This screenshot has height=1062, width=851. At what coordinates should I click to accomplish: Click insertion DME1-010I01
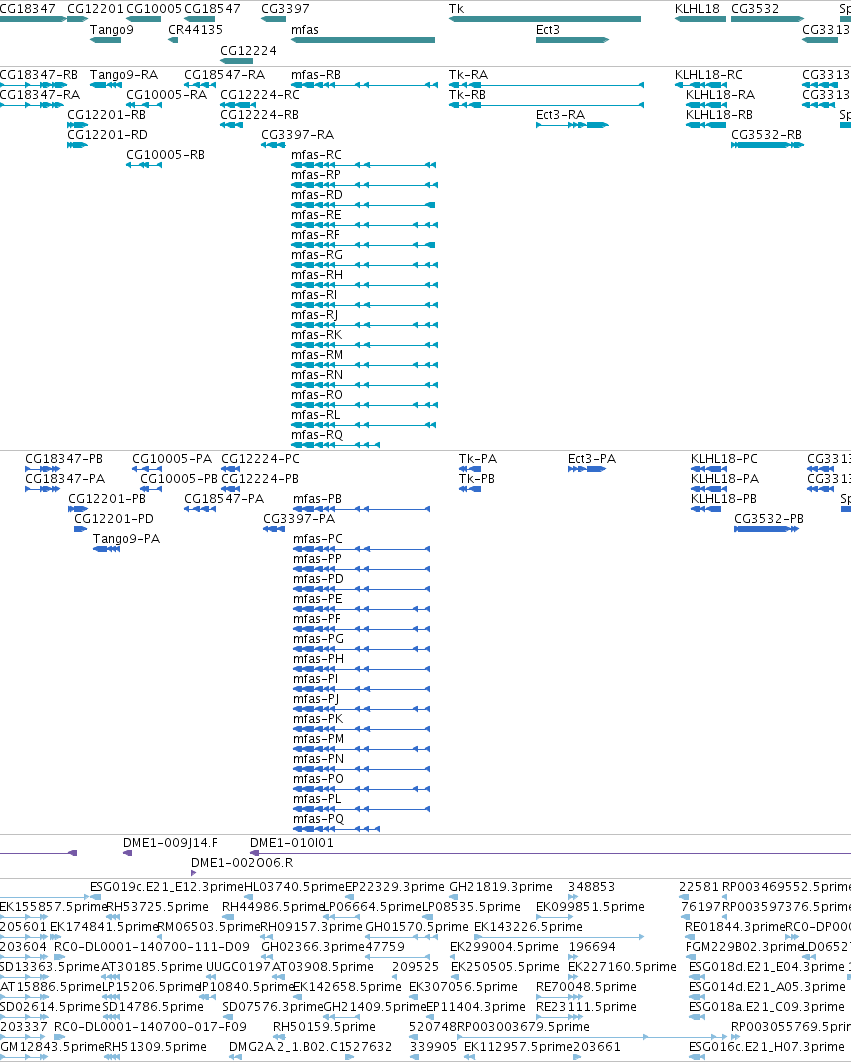coord(292,843)
